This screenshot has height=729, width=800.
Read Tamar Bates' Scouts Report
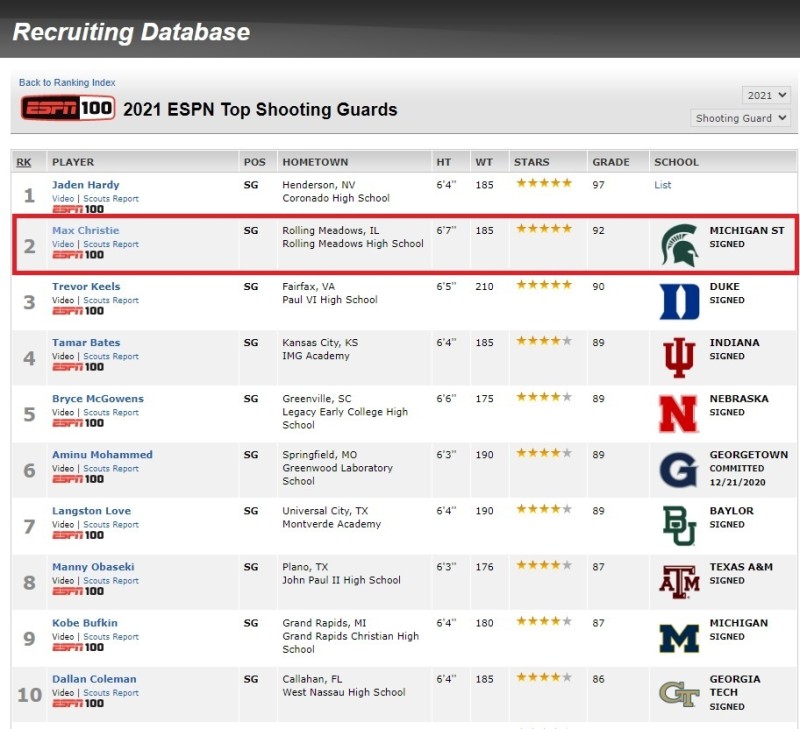tap(111, 357)
